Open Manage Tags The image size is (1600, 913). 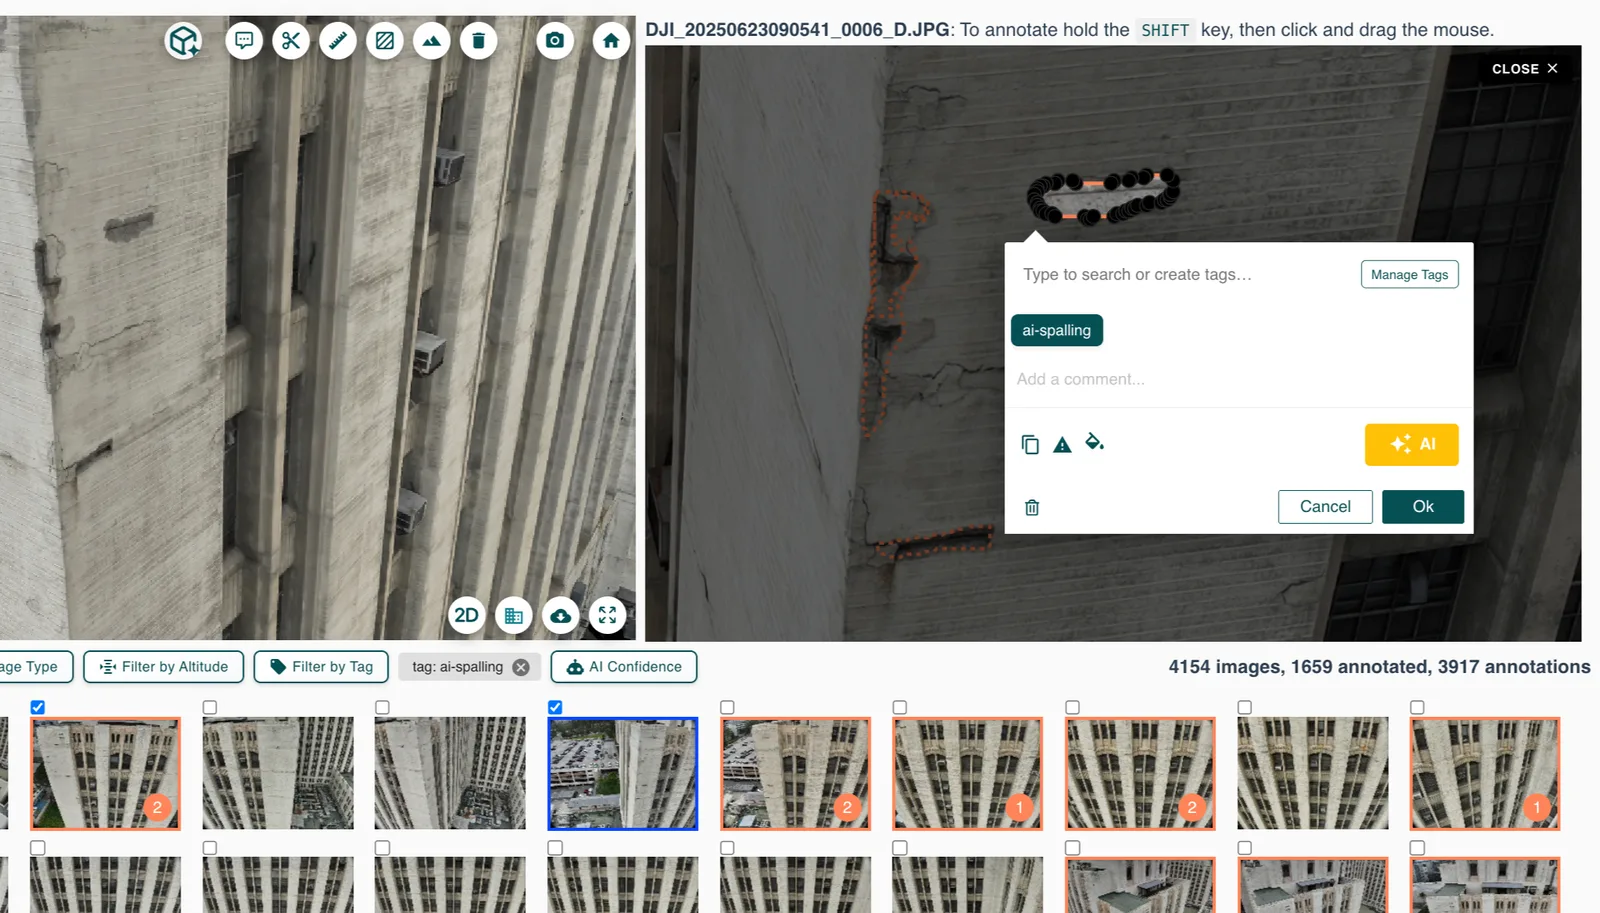1409,274
